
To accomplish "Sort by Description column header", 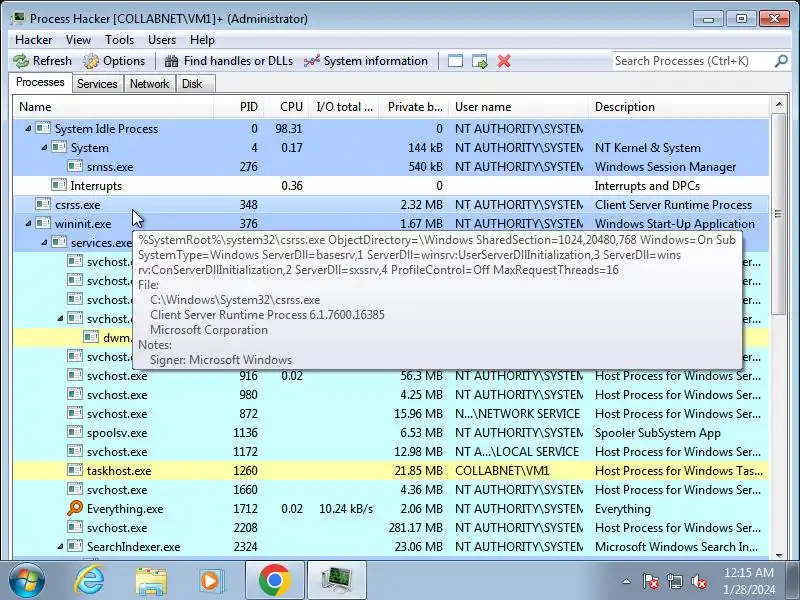I will pos(679,107).
